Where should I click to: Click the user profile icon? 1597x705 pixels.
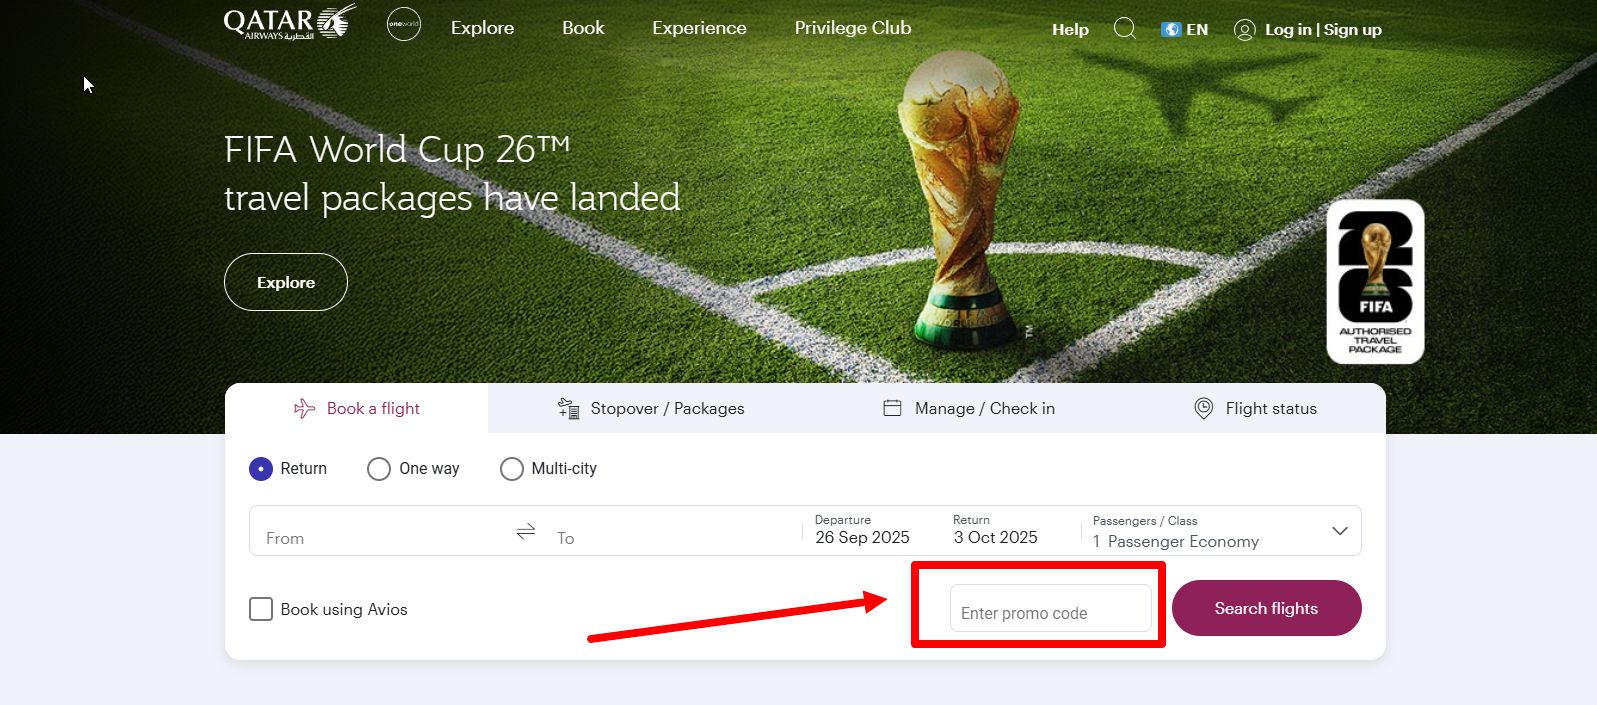tap(1244, 30)
